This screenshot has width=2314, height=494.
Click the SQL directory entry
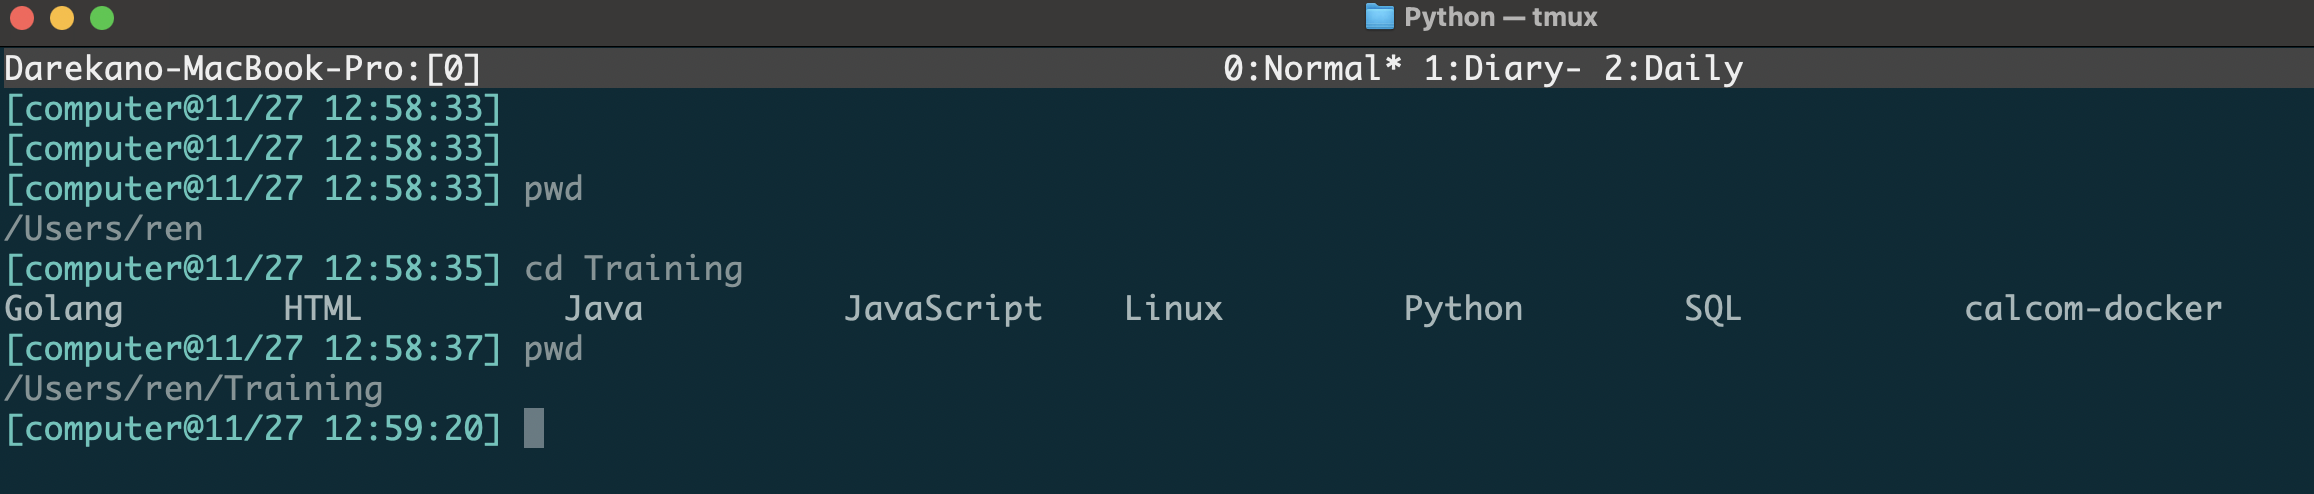(1712, 309)
